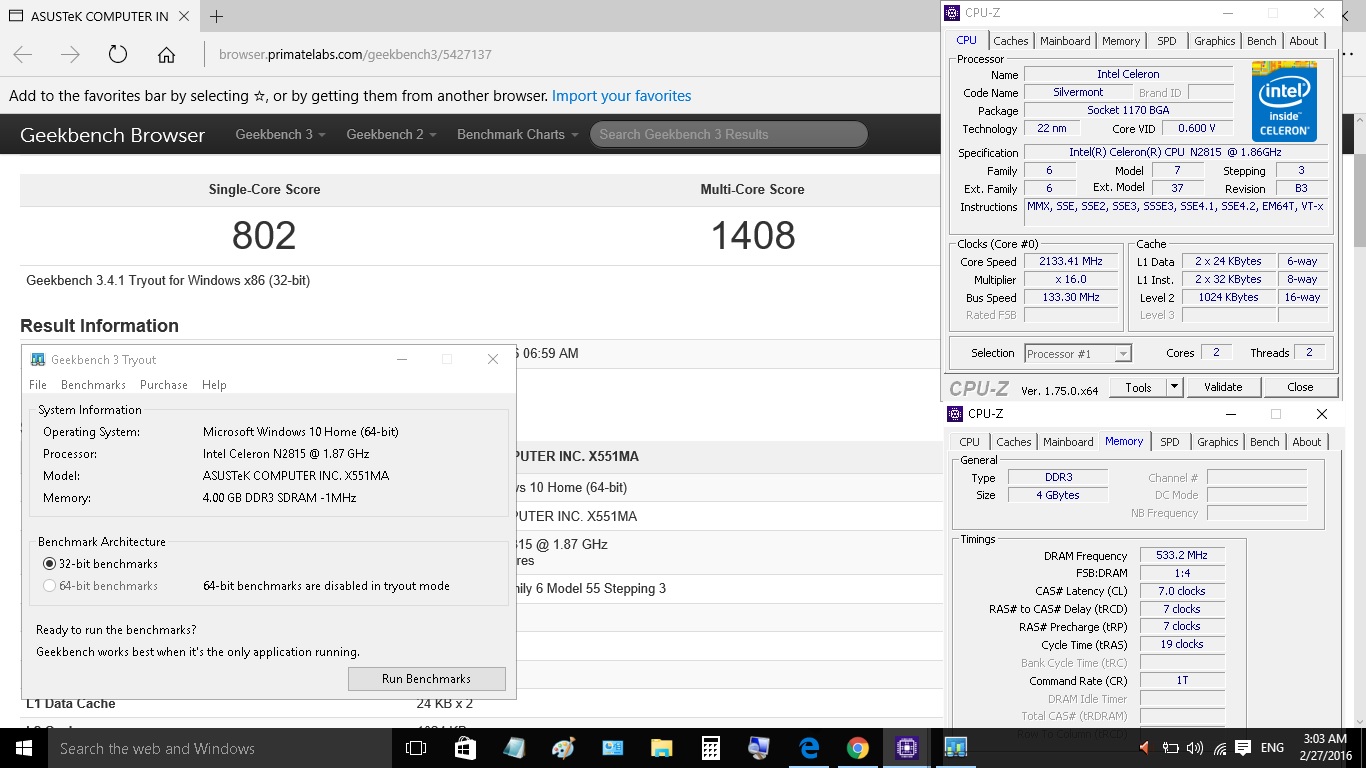
Task: Click the computer monitor taskbar icon
Action: tap(759, 748)
